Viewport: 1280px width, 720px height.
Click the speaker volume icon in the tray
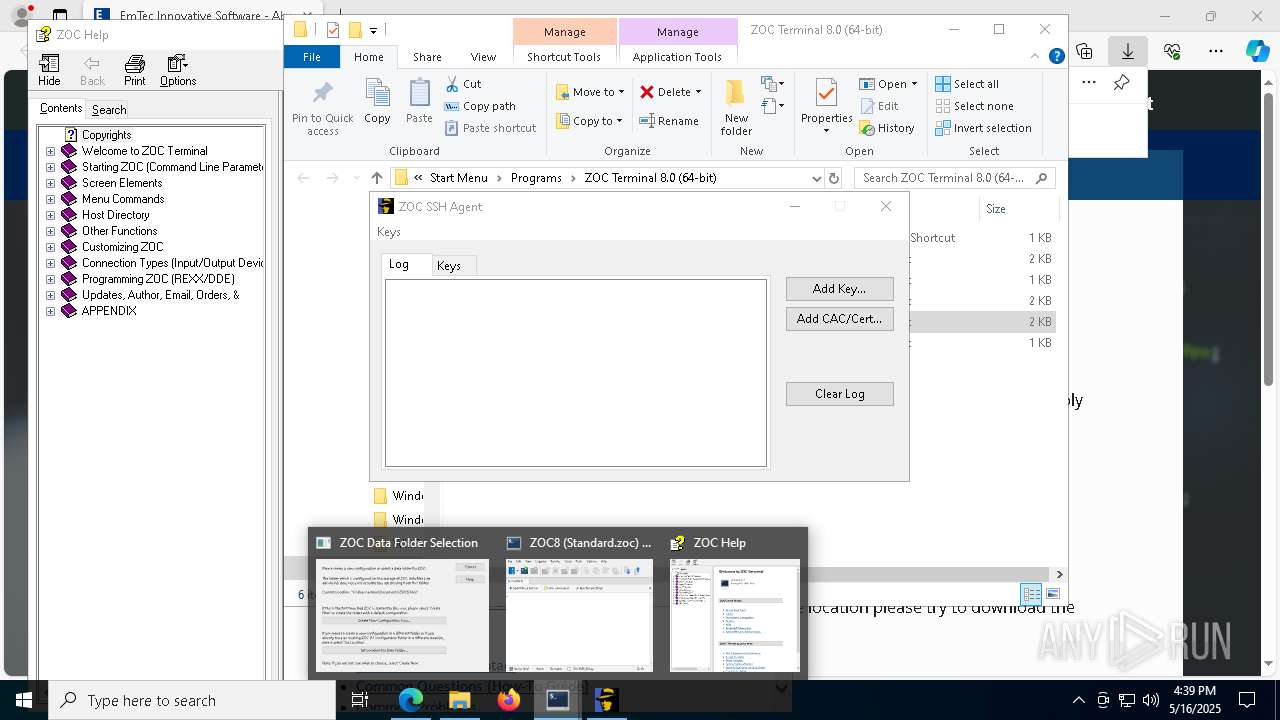pyautogui.click(x=1151, y=700)
